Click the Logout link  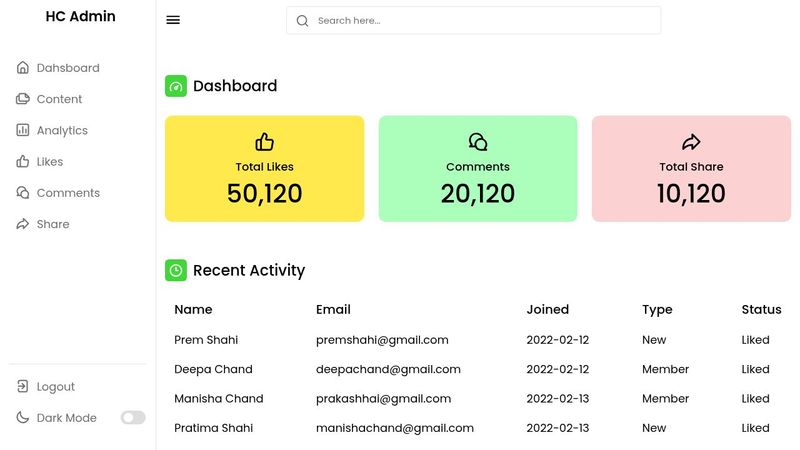point(55,387)
